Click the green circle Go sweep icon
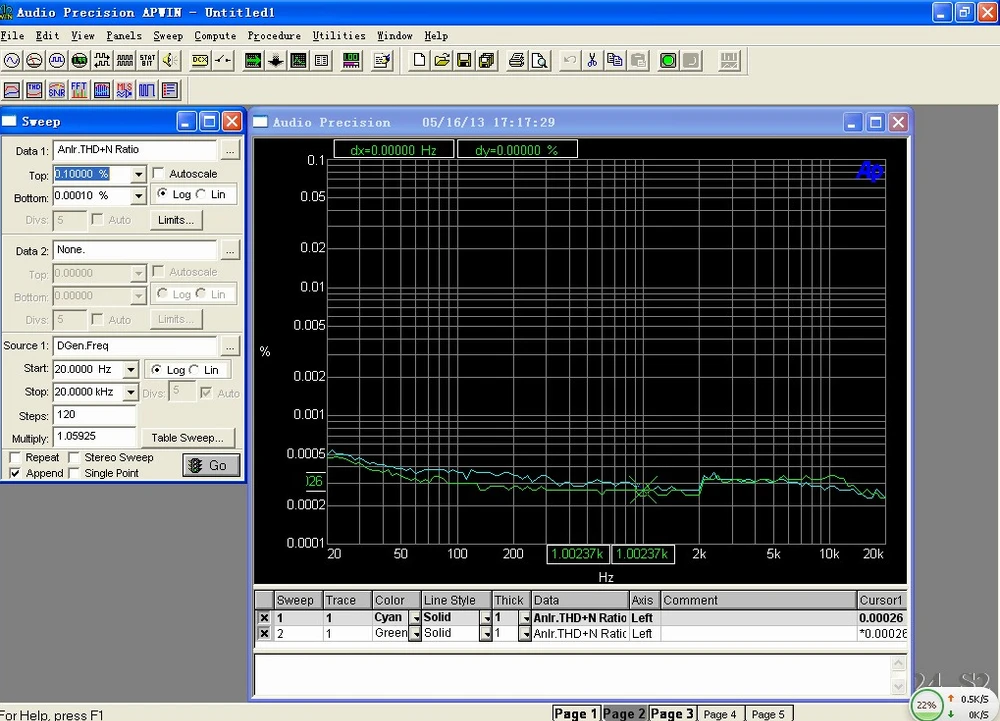The image size is (1000, 721). (668, 61)
